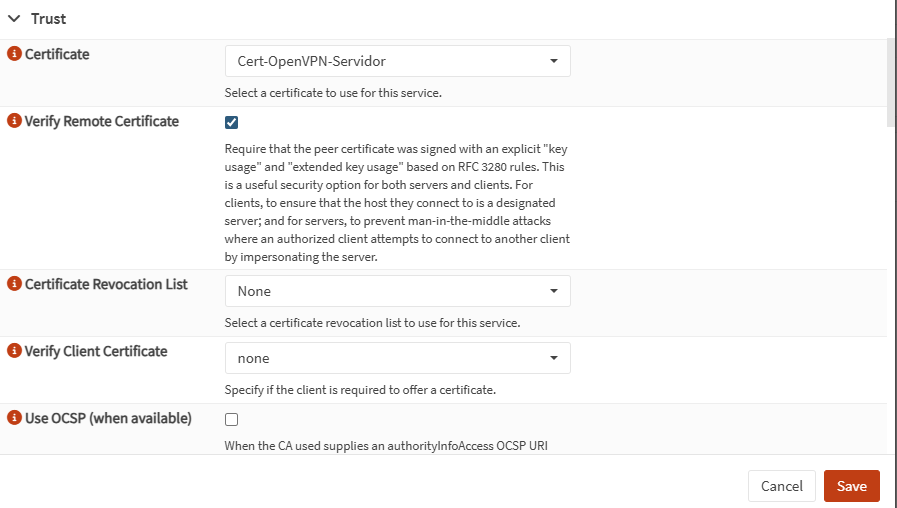Click info icon for Certificate Revocation List

point(14,284)
